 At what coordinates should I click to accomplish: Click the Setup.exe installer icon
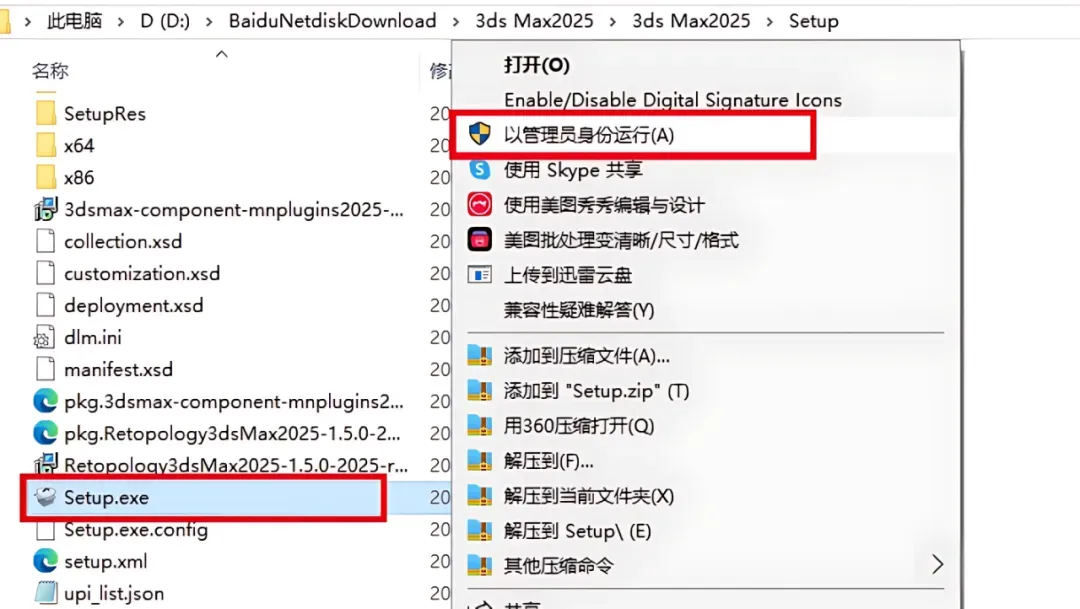[x=45, y=497]
